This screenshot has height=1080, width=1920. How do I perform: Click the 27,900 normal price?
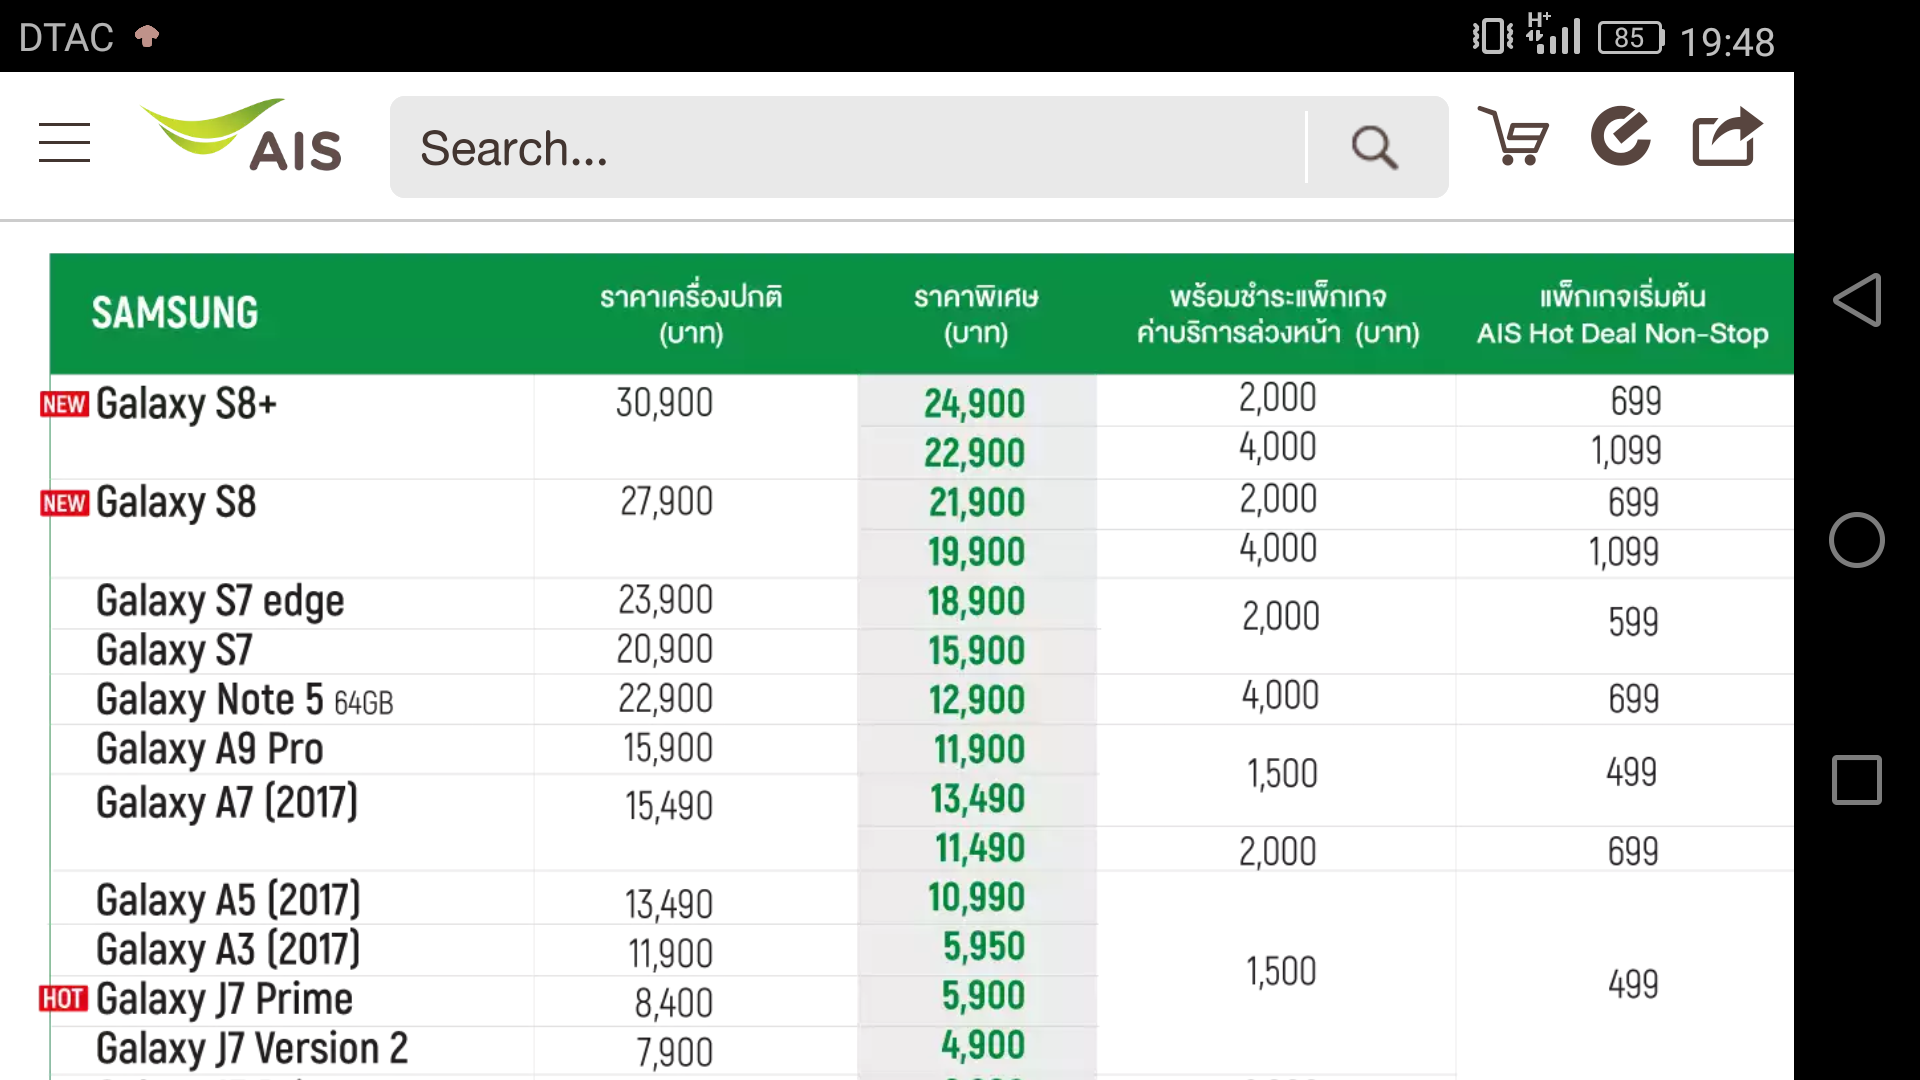point(667,501)
